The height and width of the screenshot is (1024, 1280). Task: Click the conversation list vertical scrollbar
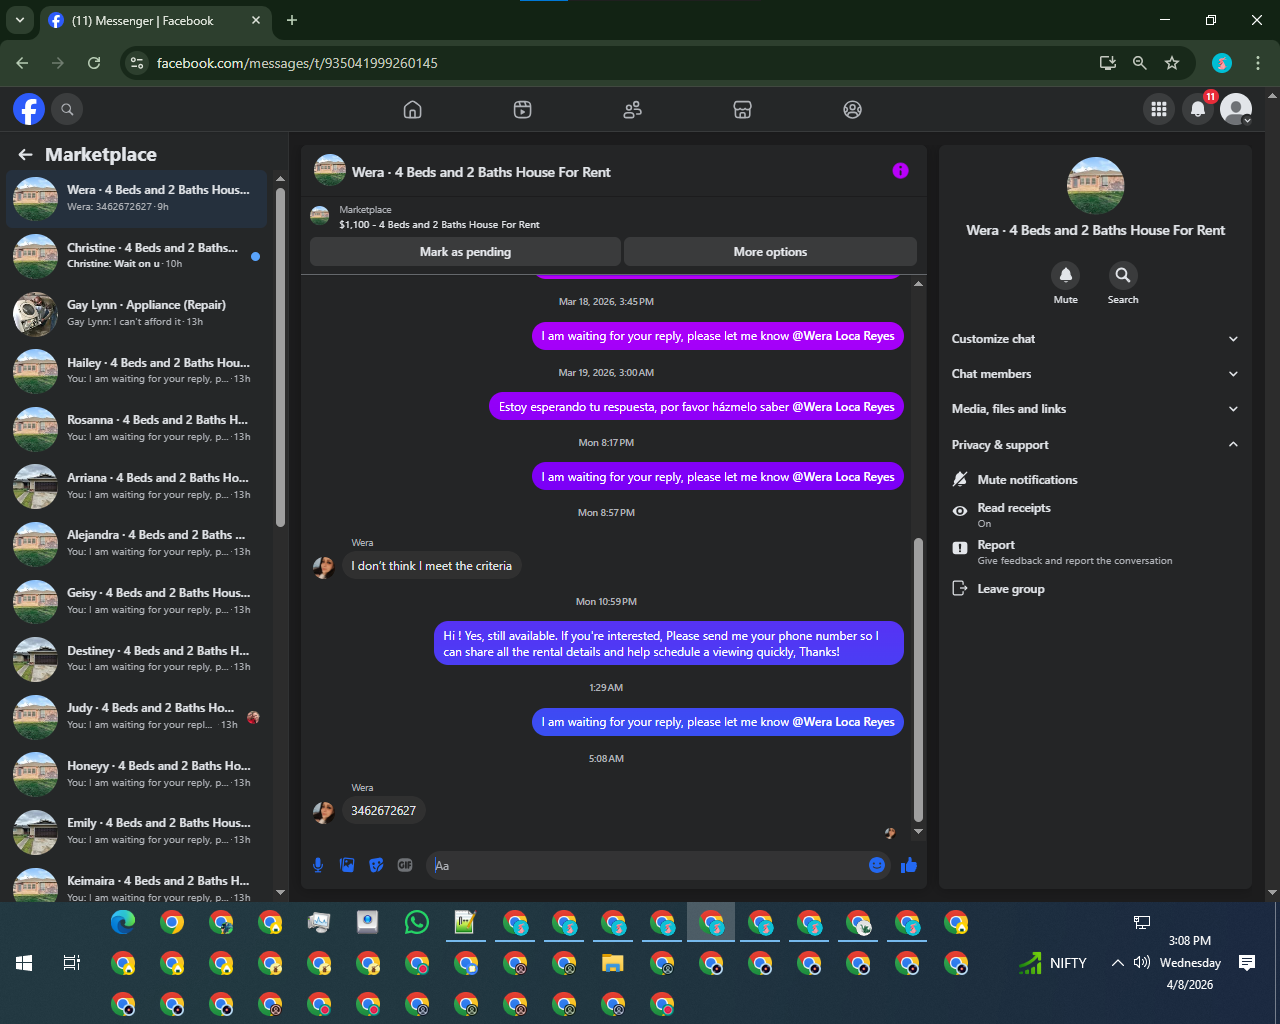(280, 357)
